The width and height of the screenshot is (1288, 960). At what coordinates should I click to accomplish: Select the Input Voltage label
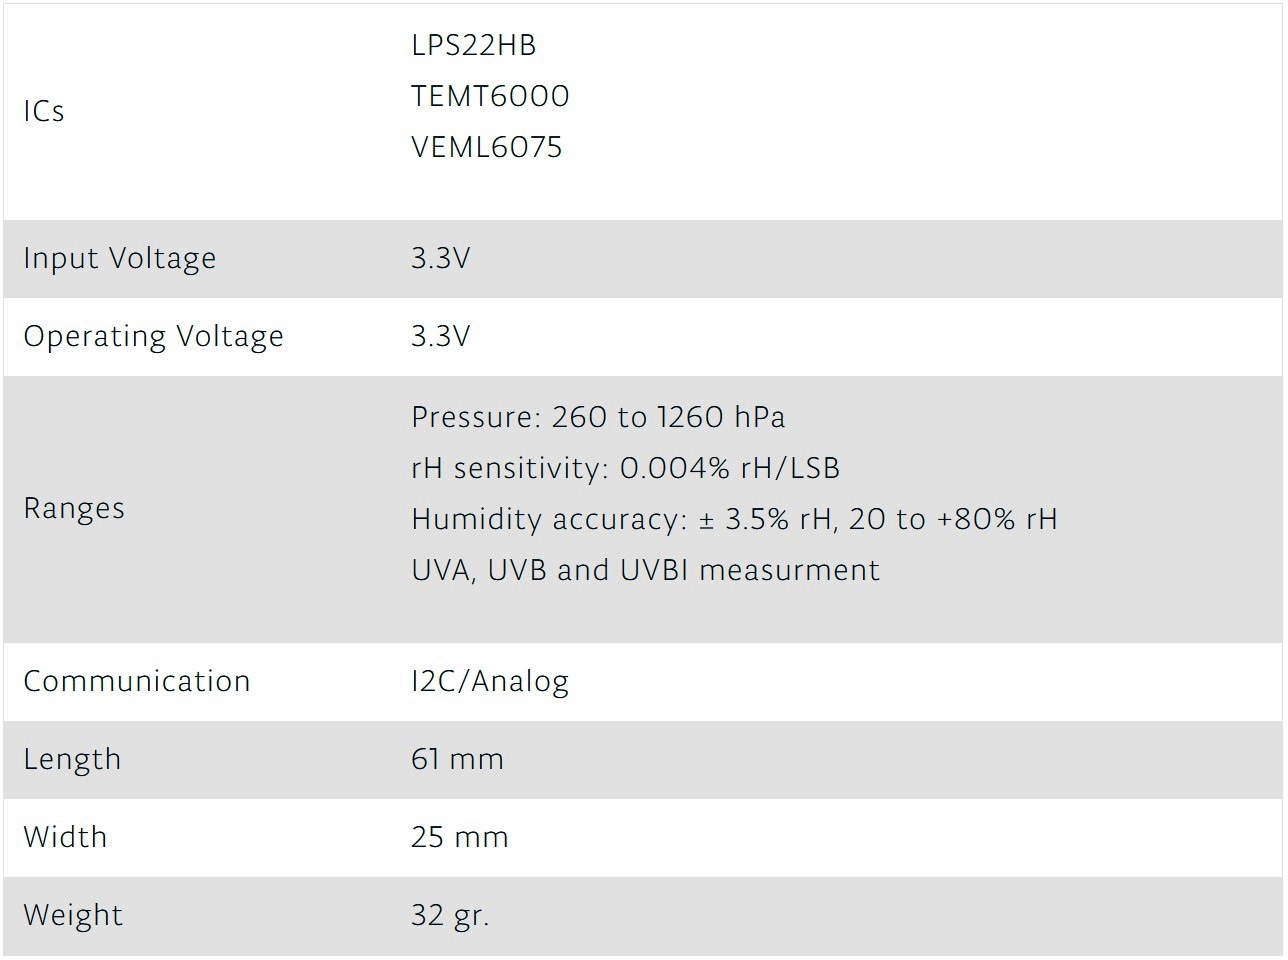point(119,258)
